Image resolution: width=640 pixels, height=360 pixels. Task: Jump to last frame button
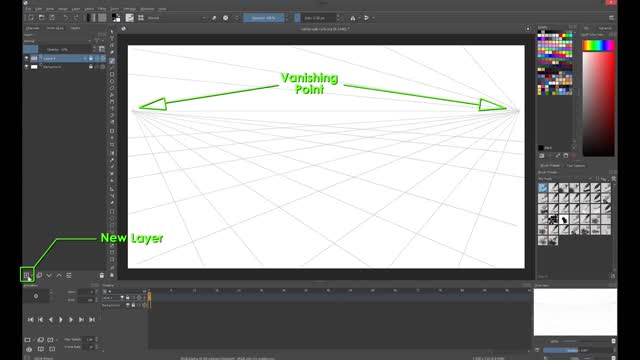click(92, 320)
